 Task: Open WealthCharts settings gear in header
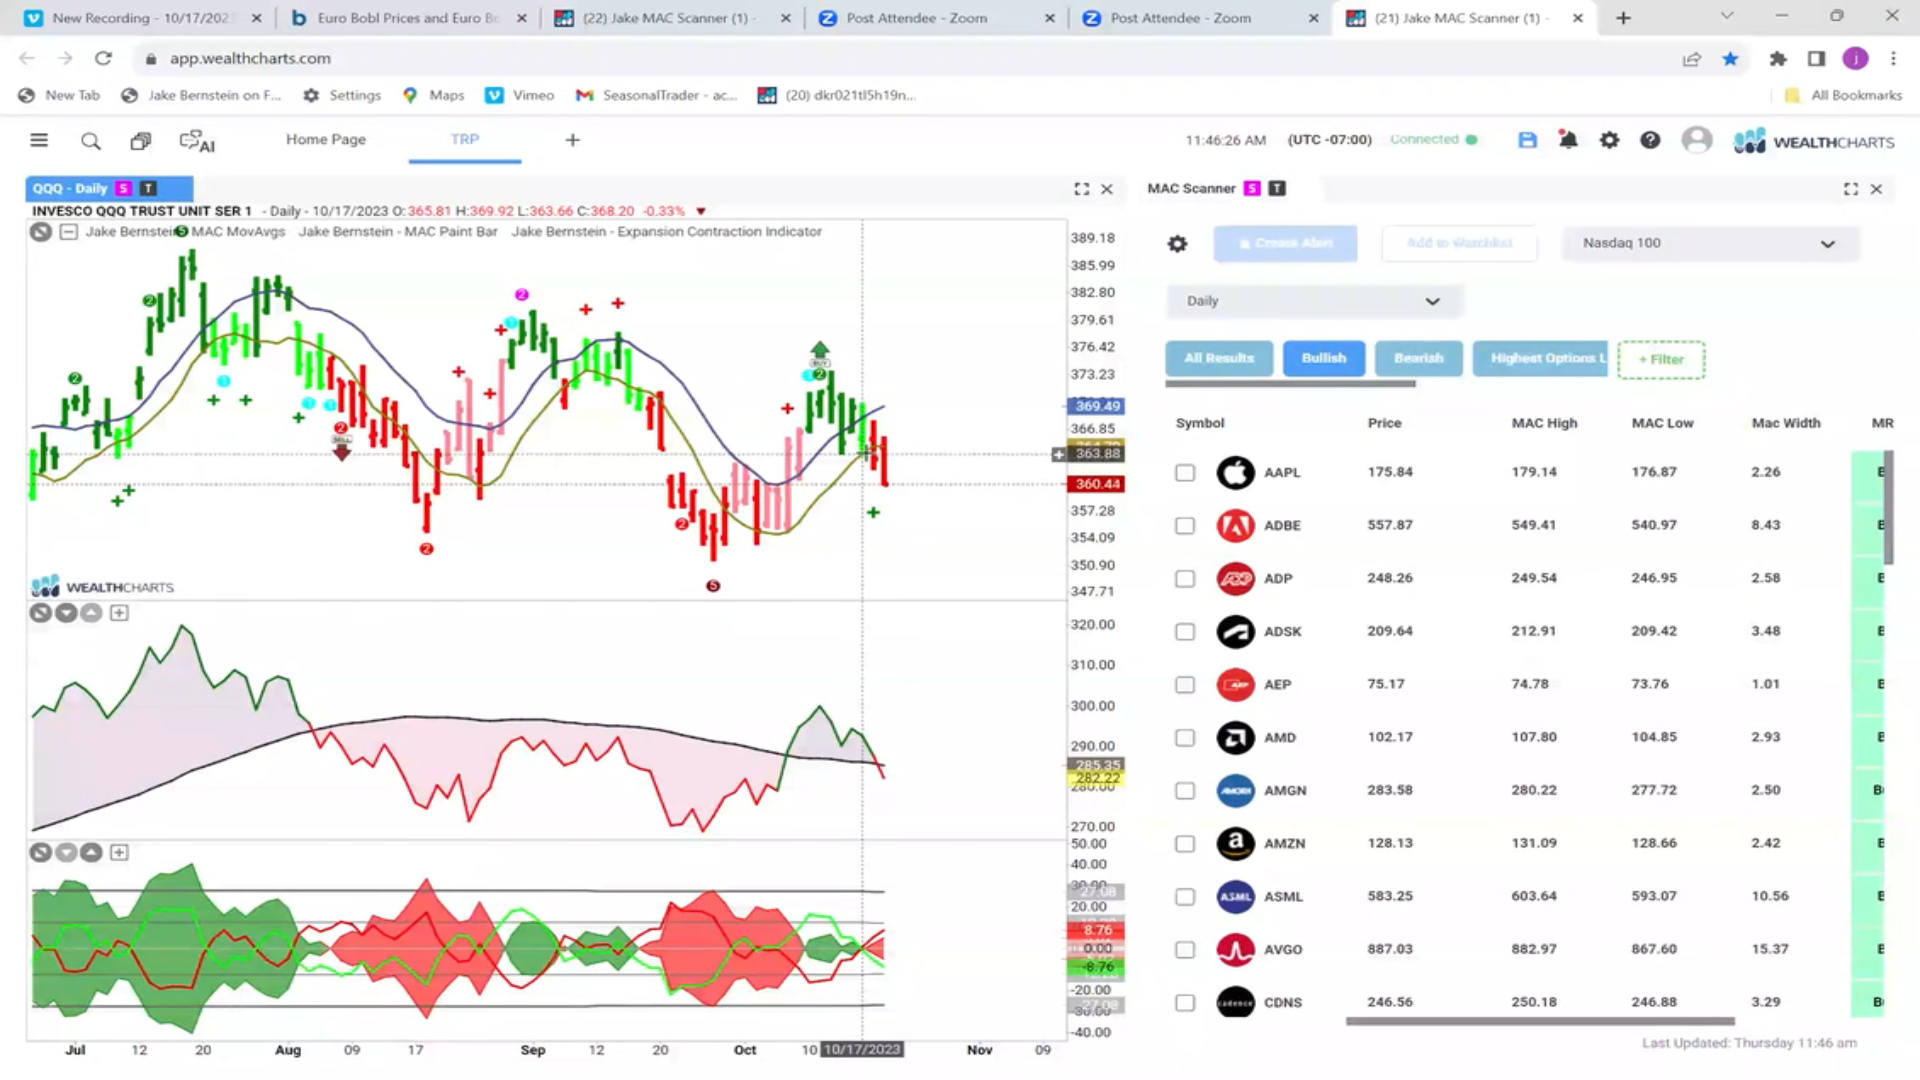1609,140
